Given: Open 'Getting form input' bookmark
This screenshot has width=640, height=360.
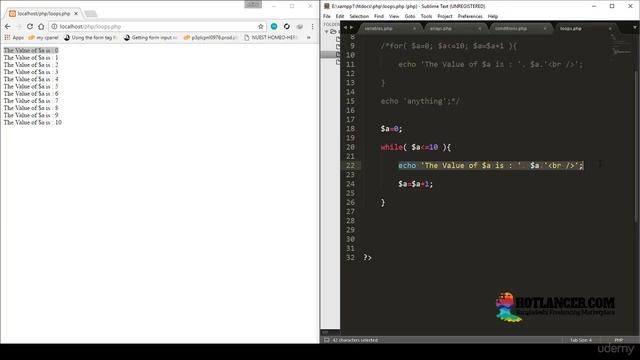Looking at the screenshot, I should (151, 38).
